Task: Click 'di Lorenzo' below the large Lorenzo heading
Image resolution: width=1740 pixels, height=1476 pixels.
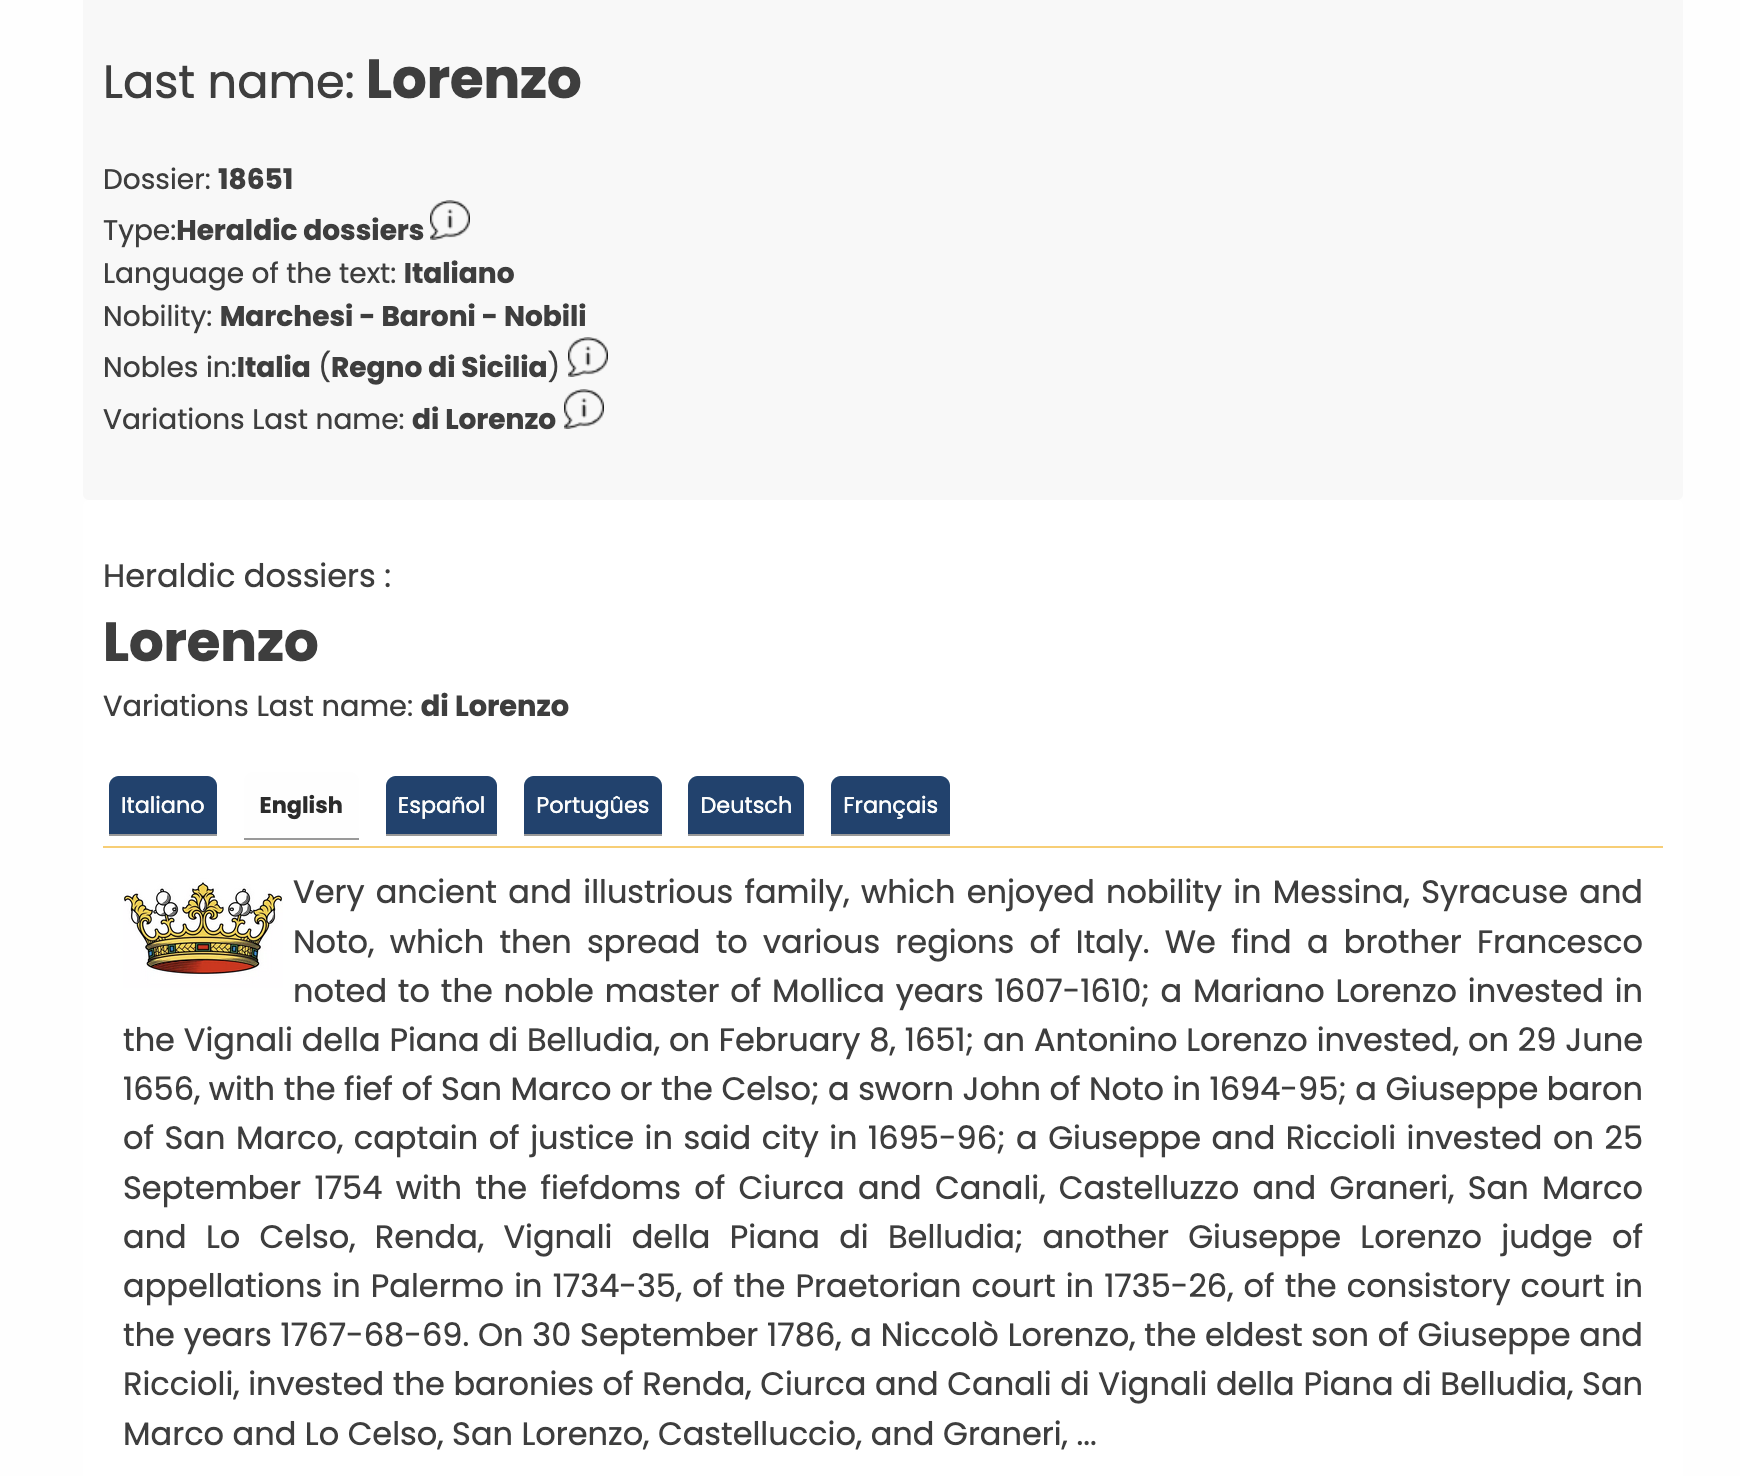Action: tap(494, 706)
